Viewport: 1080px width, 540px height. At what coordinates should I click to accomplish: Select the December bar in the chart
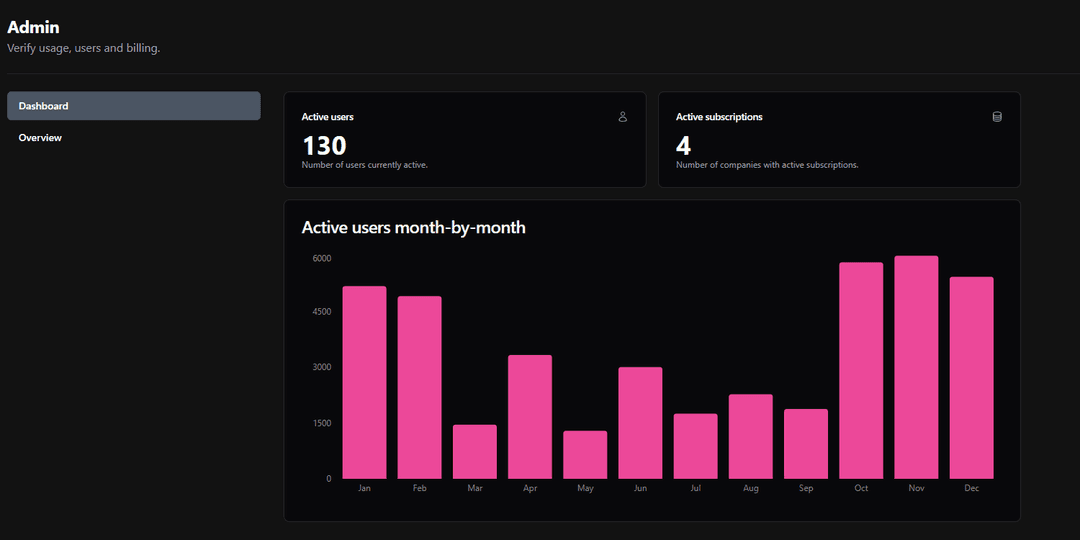click(971, 378)
